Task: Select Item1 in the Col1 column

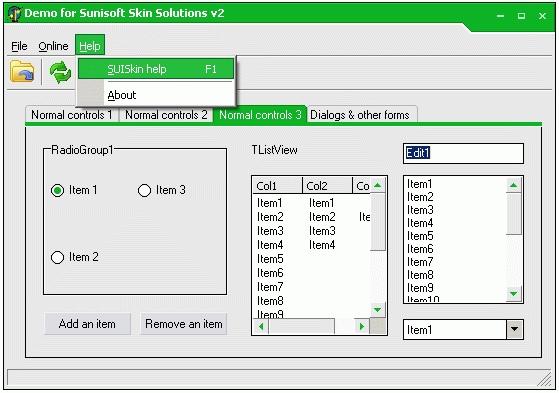Action: pyautogui.click(x=270, y=203)
